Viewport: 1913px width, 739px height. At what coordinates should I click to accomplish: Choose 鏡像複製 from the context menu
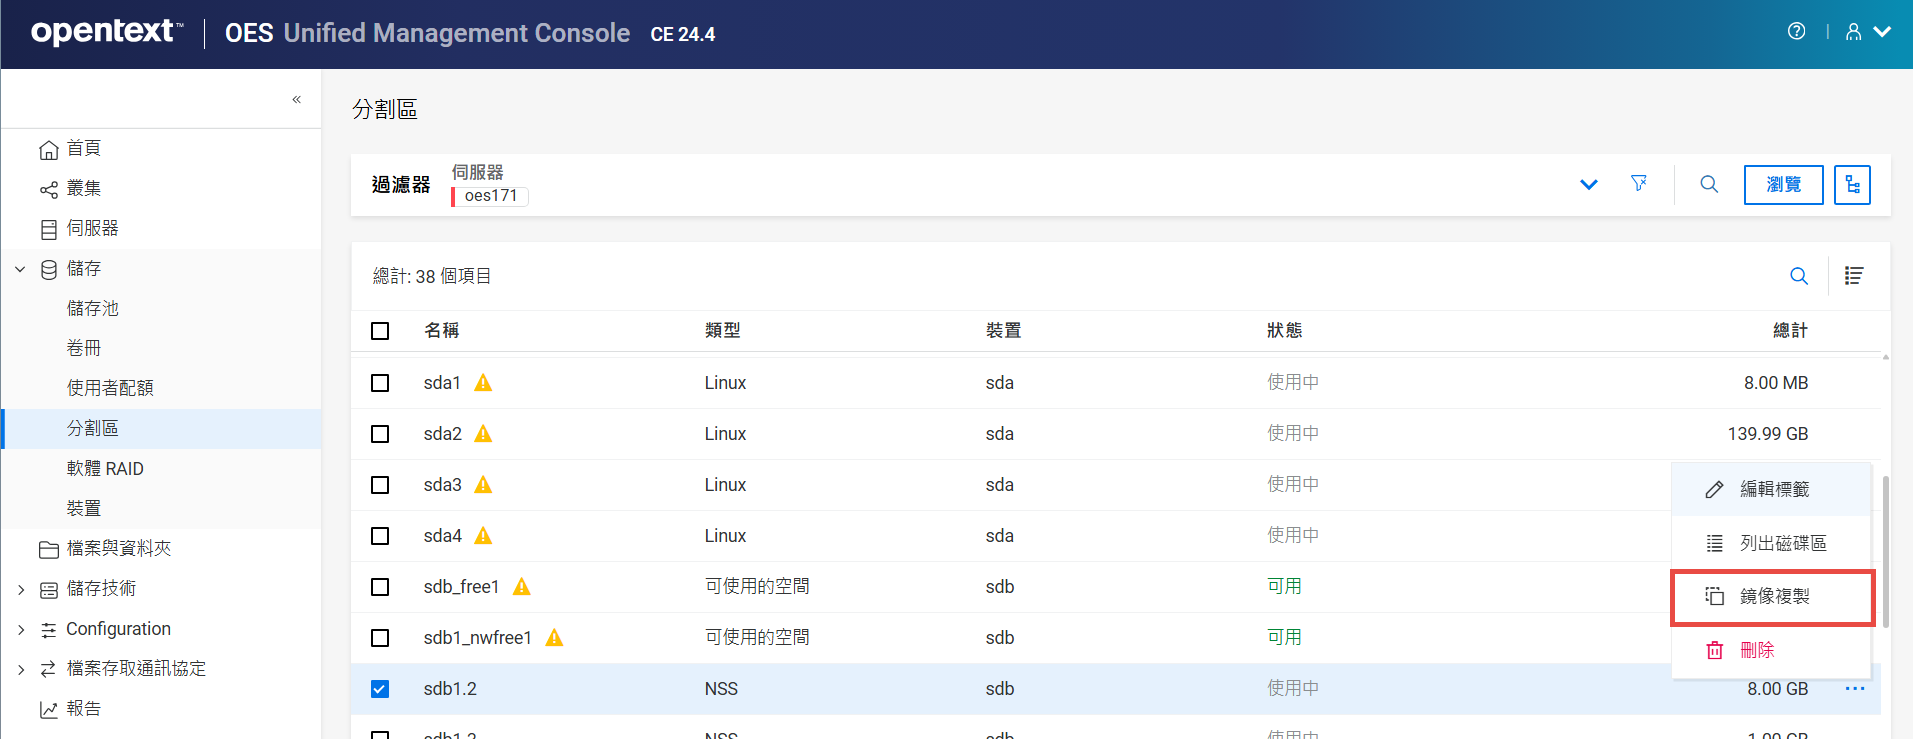pyautogui.click(x=1771, y=597)
